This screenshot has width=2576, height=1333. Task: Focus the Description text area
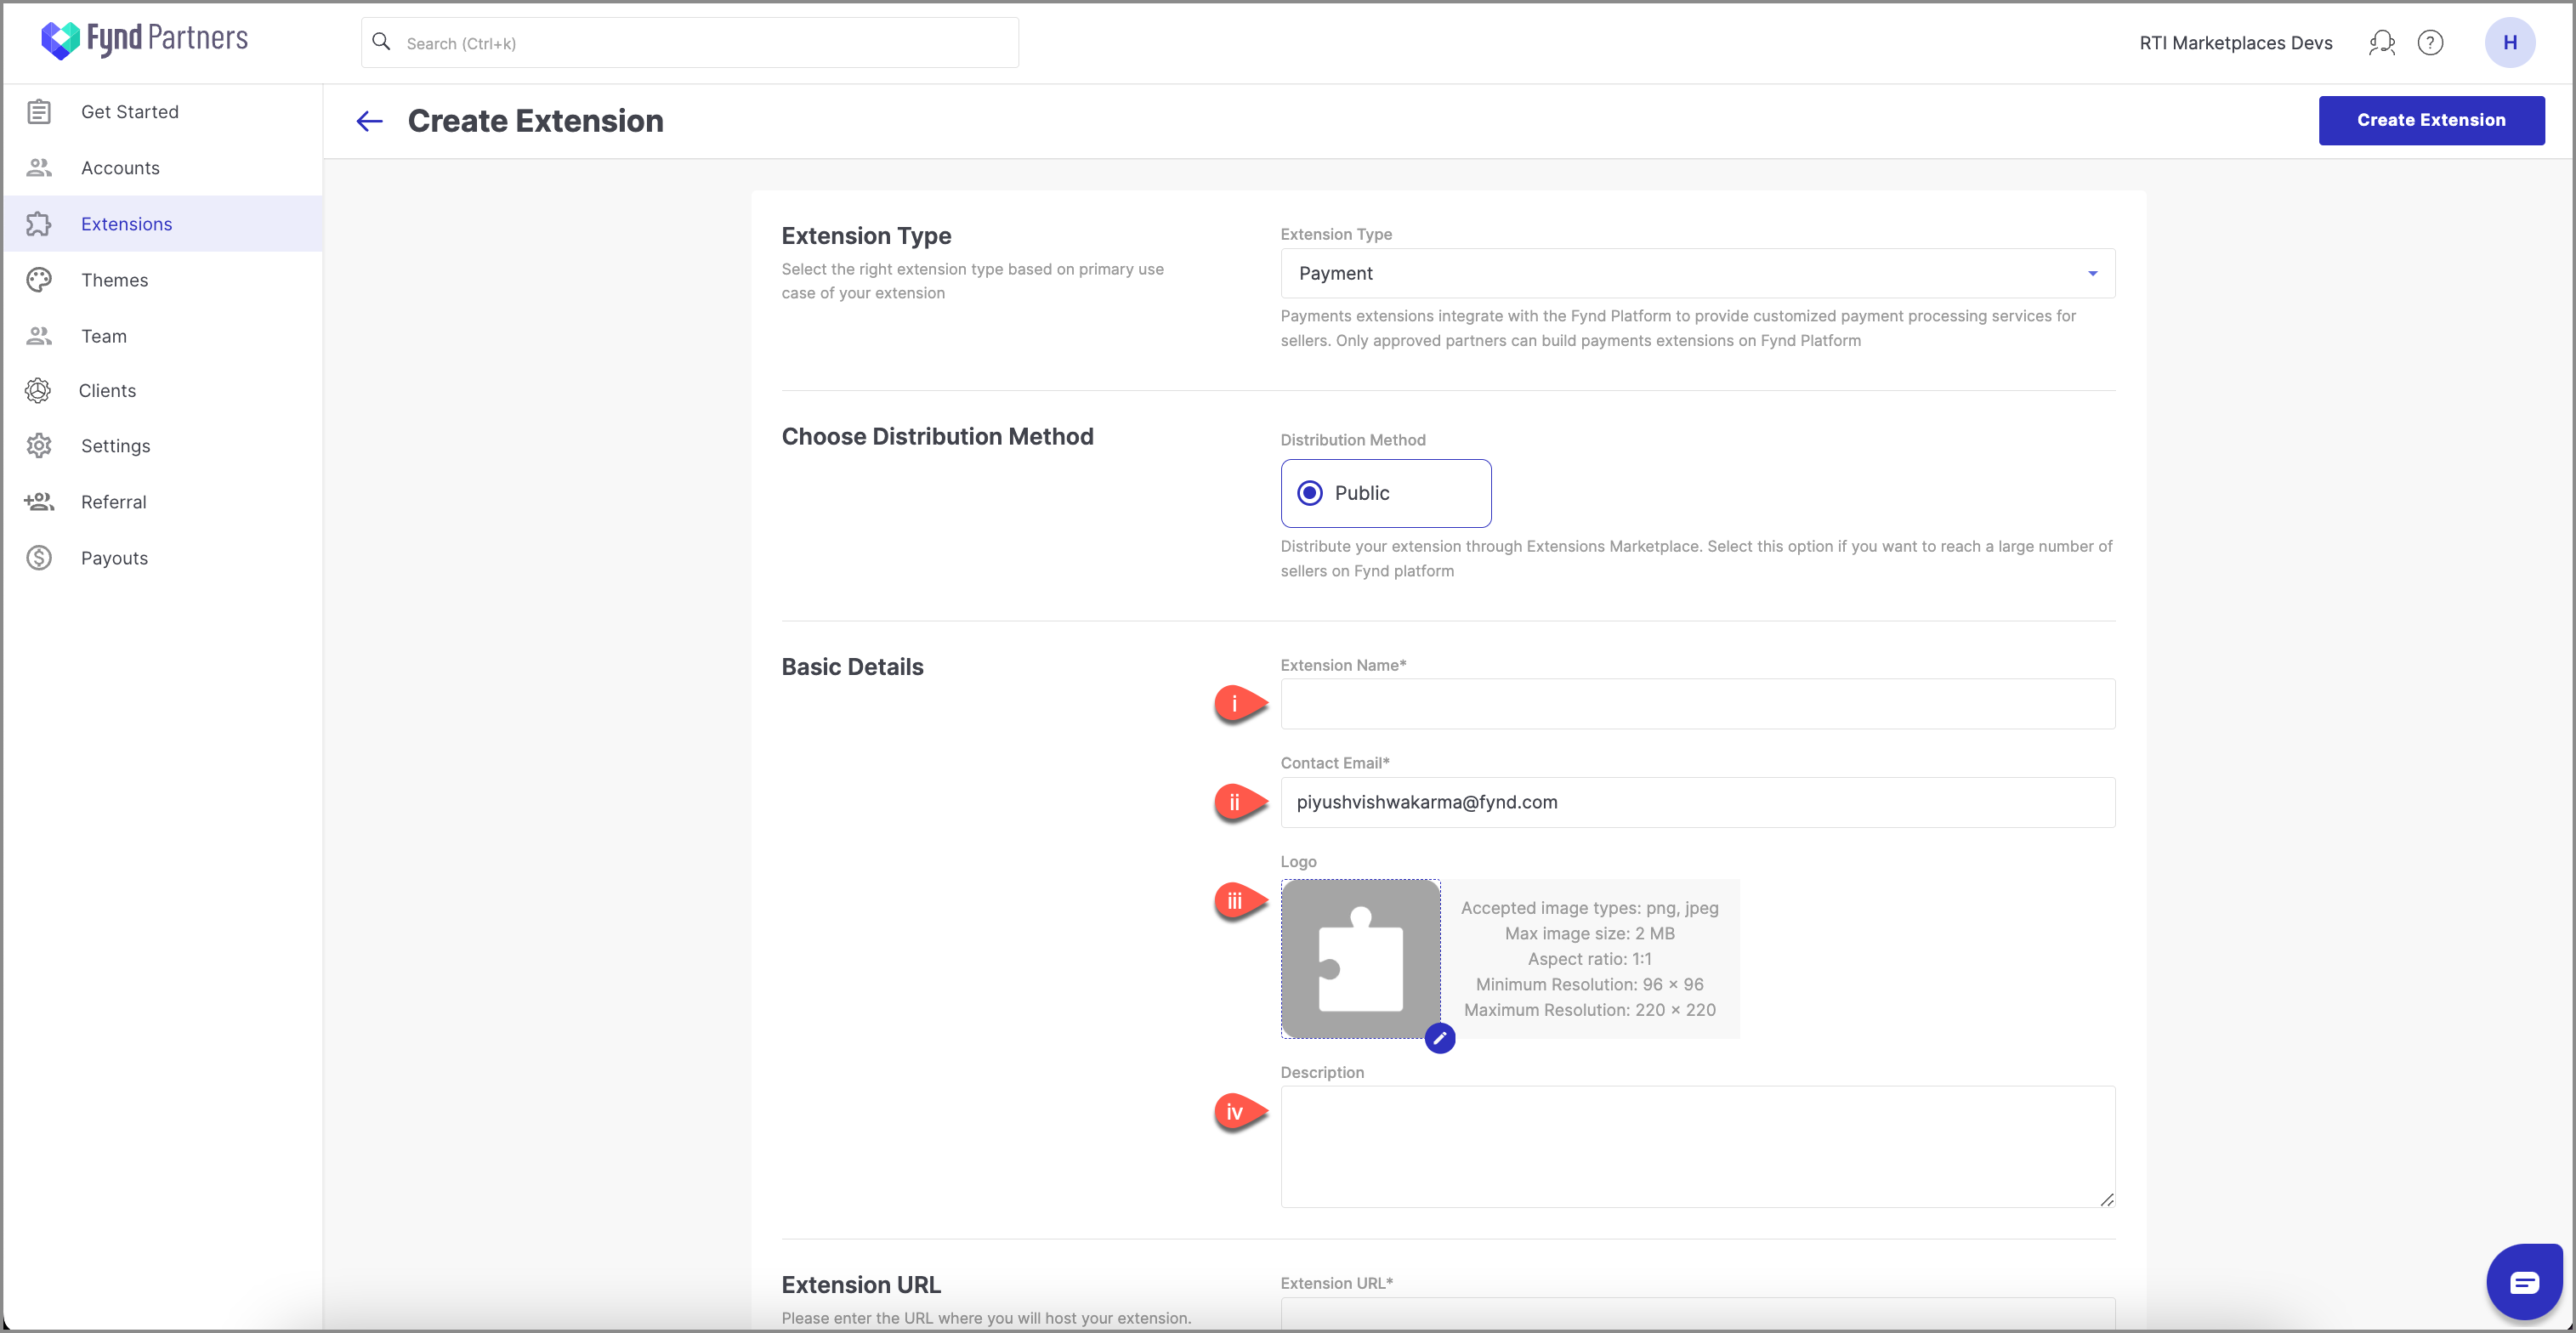click(1697, 1146)
